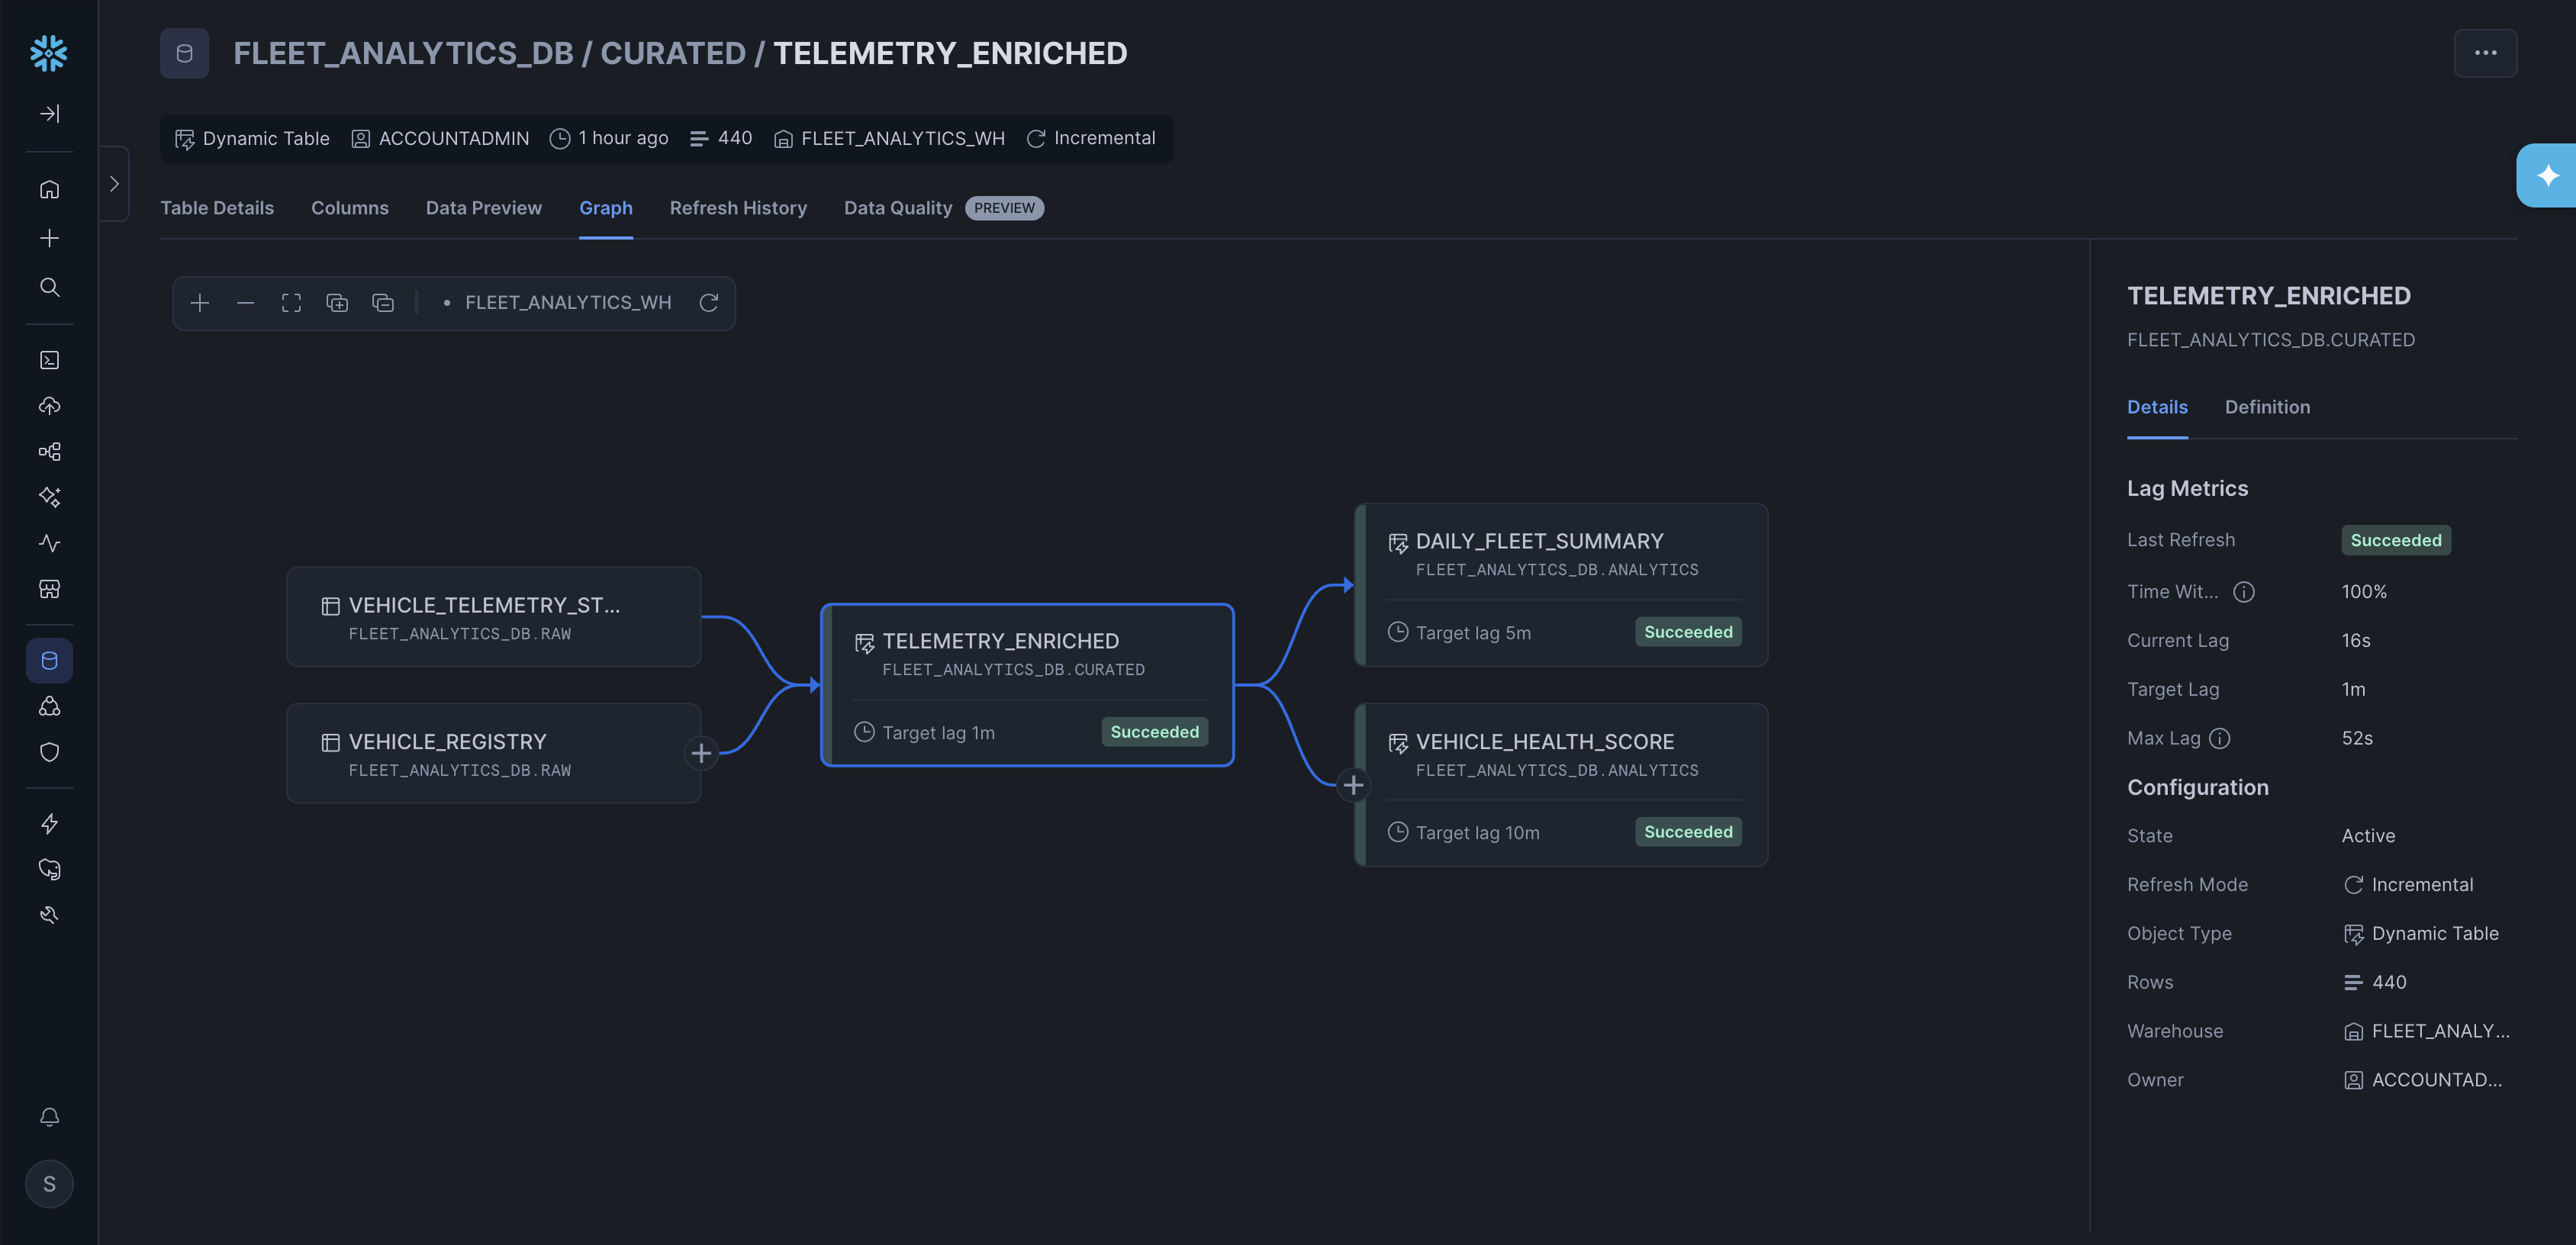The height and width of the screenshot is (1245, 2576).
Task: Click the zoom in button on graph toolbar
Action: pos(200,303)
